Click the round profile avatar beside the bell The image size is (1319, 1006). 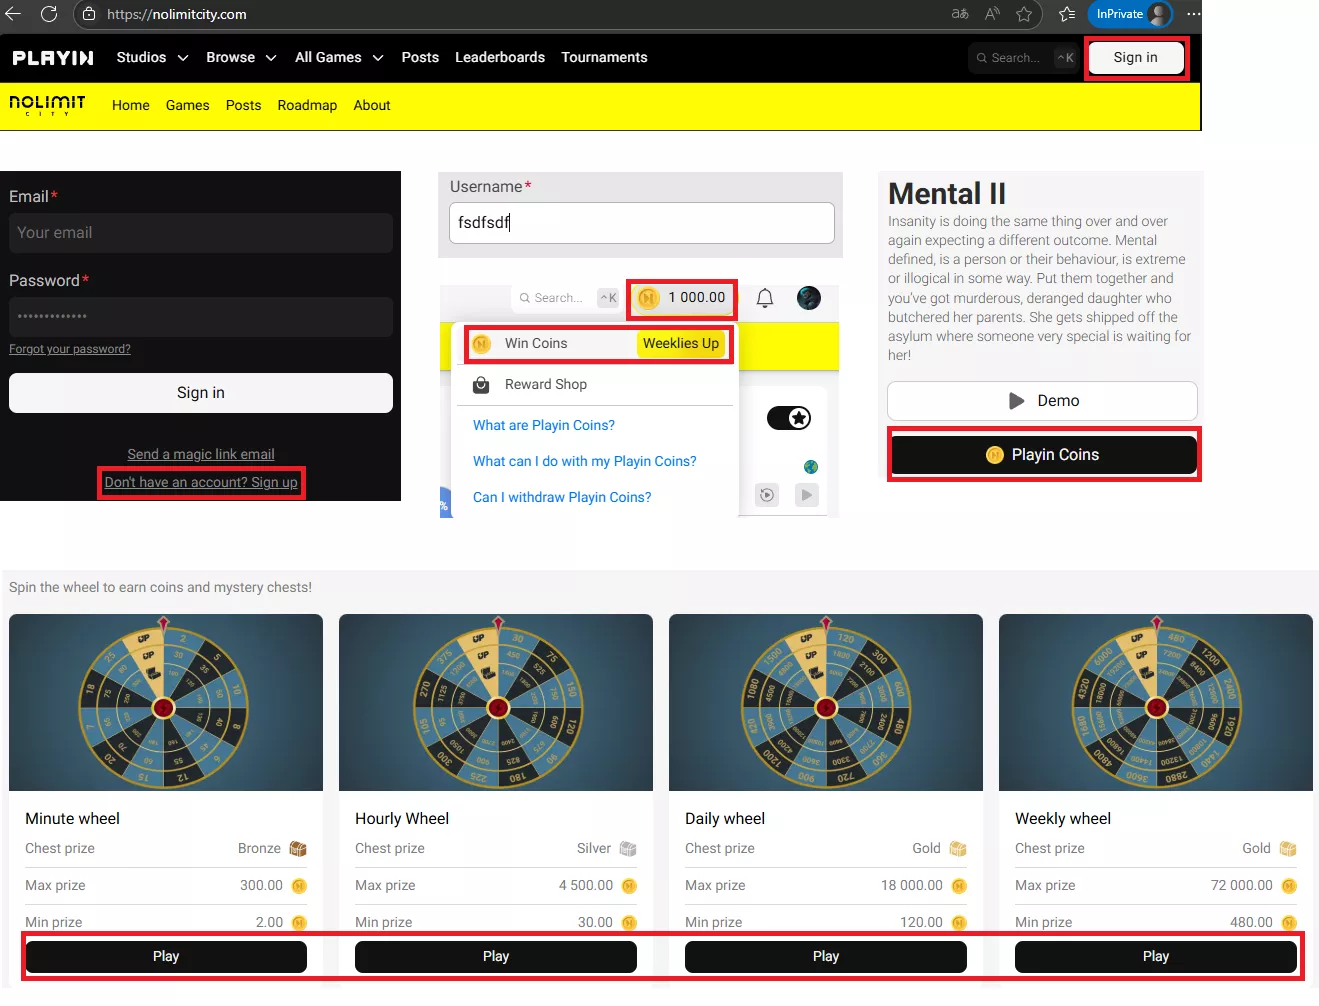(809, 298)
